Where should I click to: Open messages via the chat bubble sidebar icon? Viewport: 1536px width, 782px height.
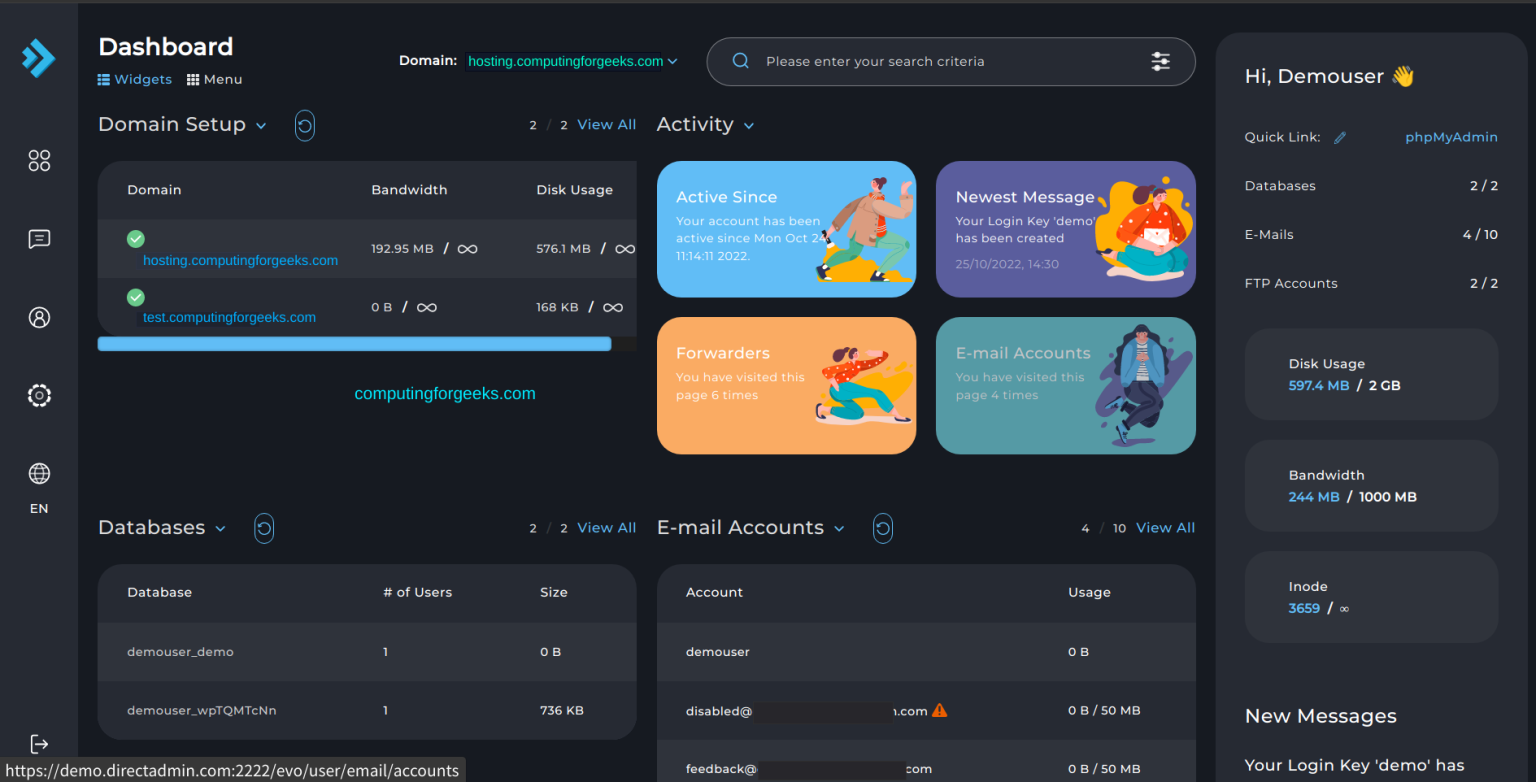pyautogui.click(x=39, y=239)
